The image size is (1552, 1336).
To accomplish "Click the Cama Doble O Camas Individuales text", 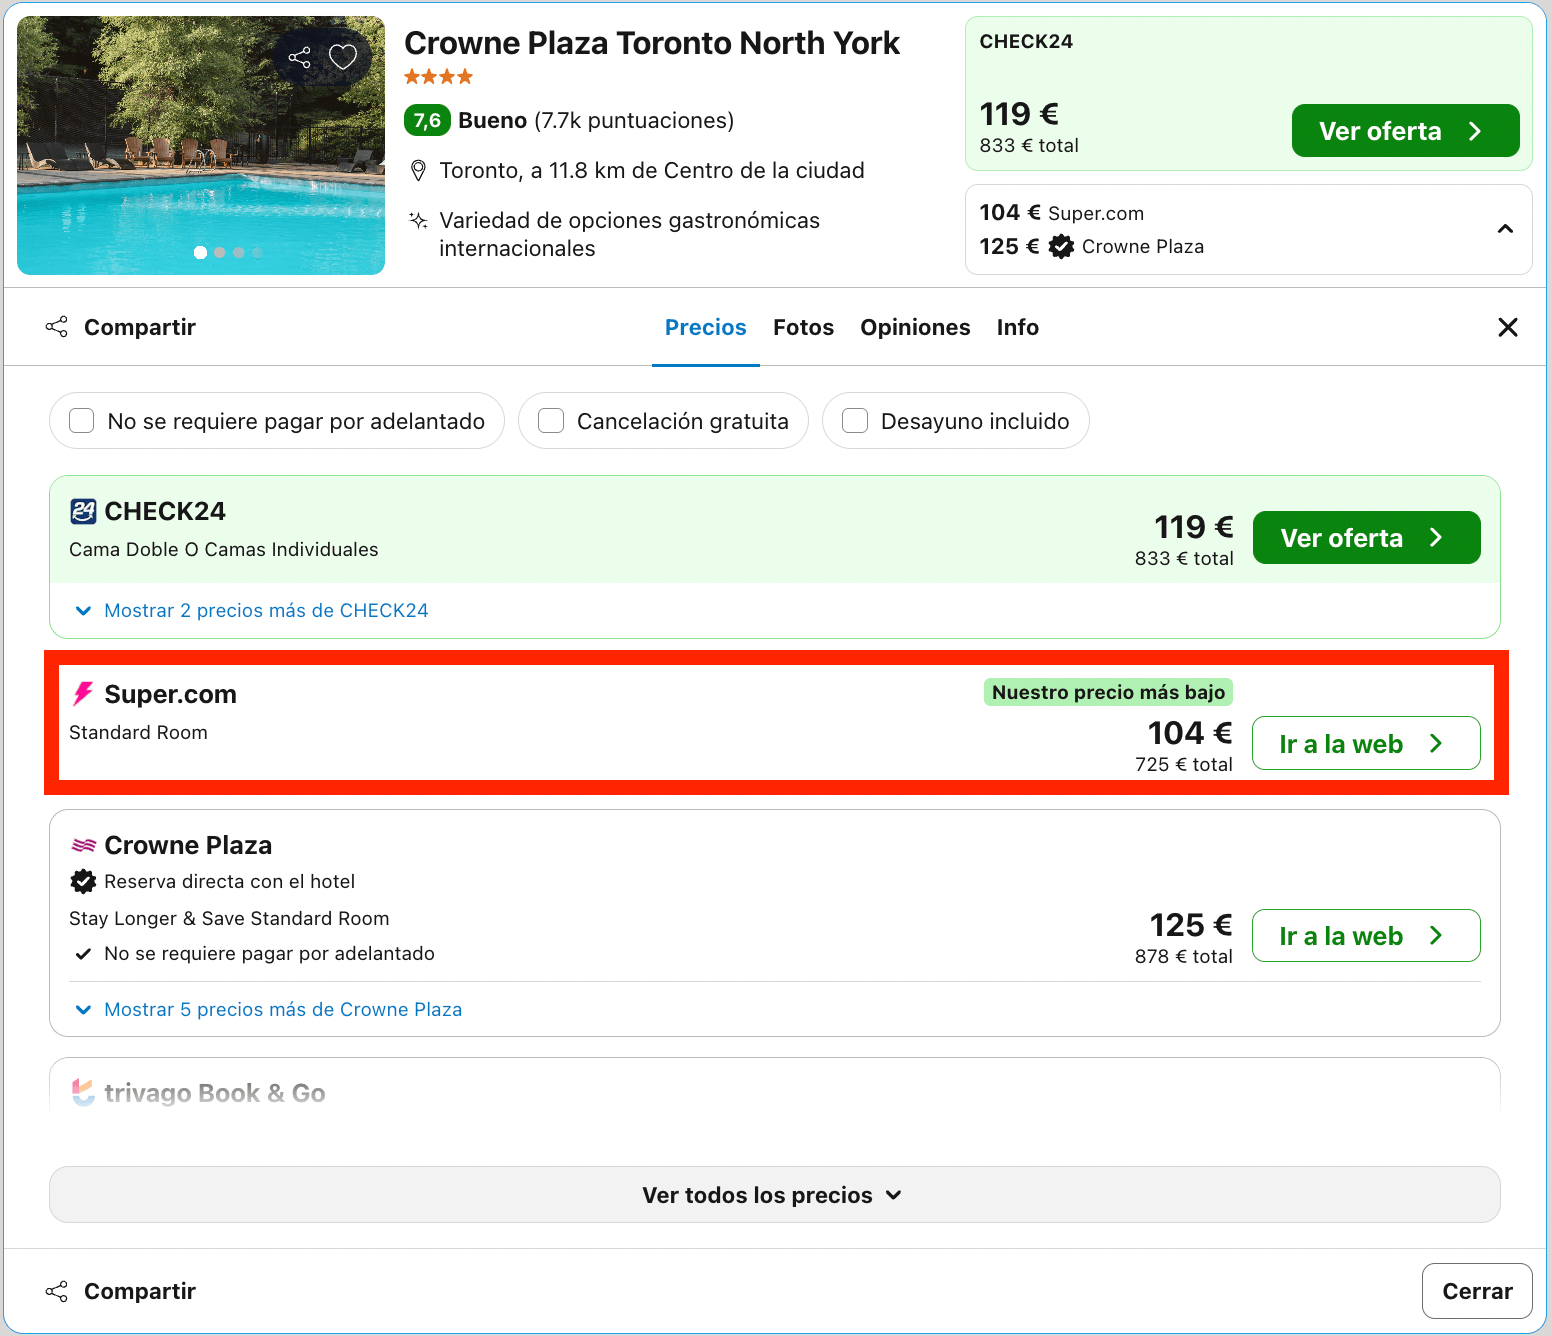I will (x=224, y=549).
